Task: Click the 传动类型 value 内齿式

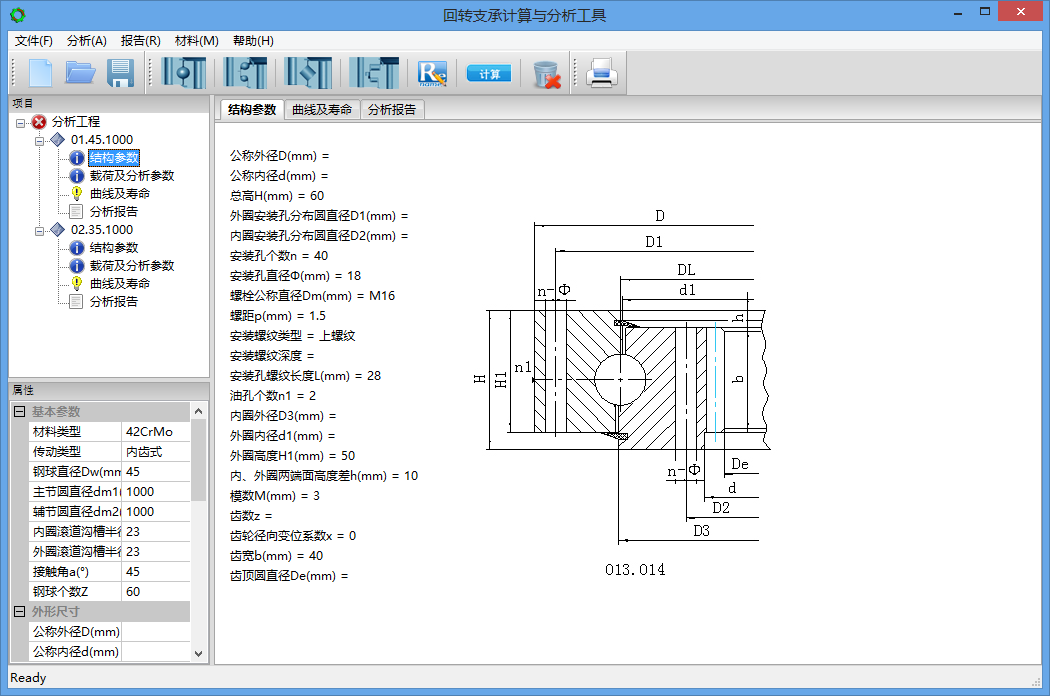Action: 155,452
